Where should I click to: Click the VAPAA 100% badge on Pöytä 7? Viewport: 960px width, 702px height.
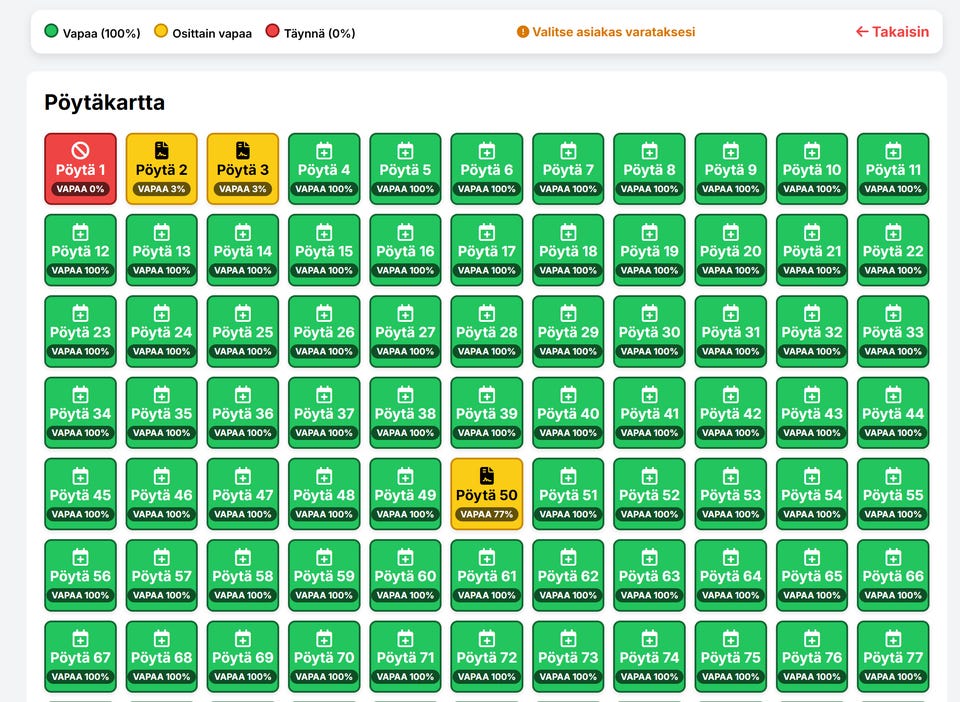coord(568,189)
